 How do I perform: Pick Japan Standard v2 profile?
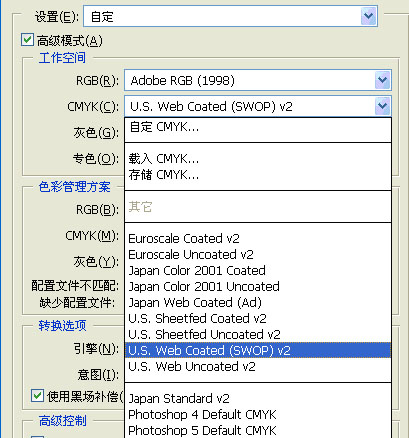(x=258, y=398)
